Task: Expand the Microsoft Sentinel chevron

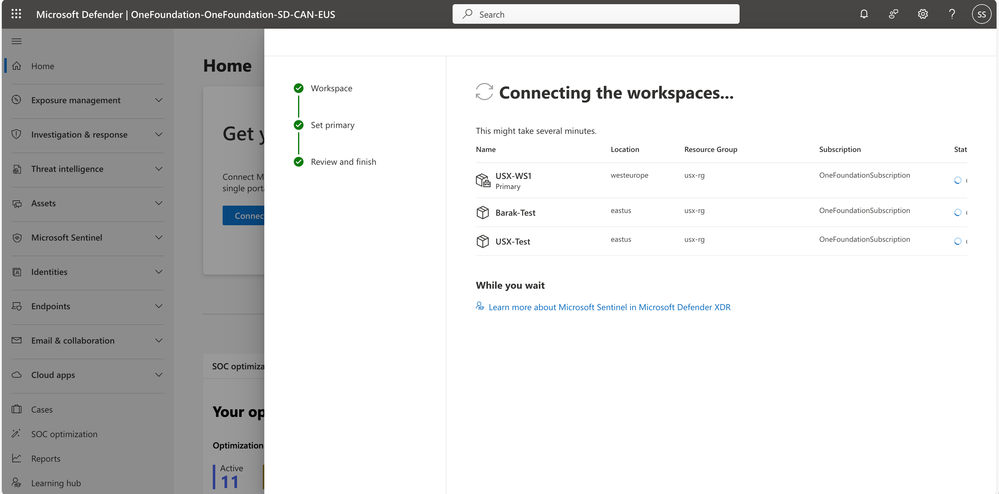Action: pyautogui.click(x=159, y=237)
